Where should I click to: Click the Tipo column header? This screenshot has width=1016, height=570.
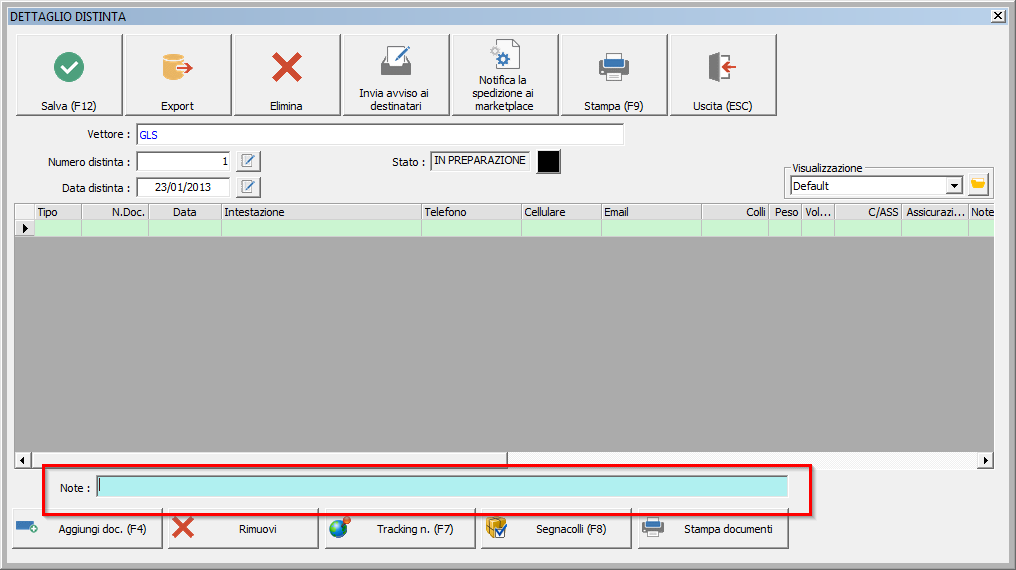(x=58, y=212)
